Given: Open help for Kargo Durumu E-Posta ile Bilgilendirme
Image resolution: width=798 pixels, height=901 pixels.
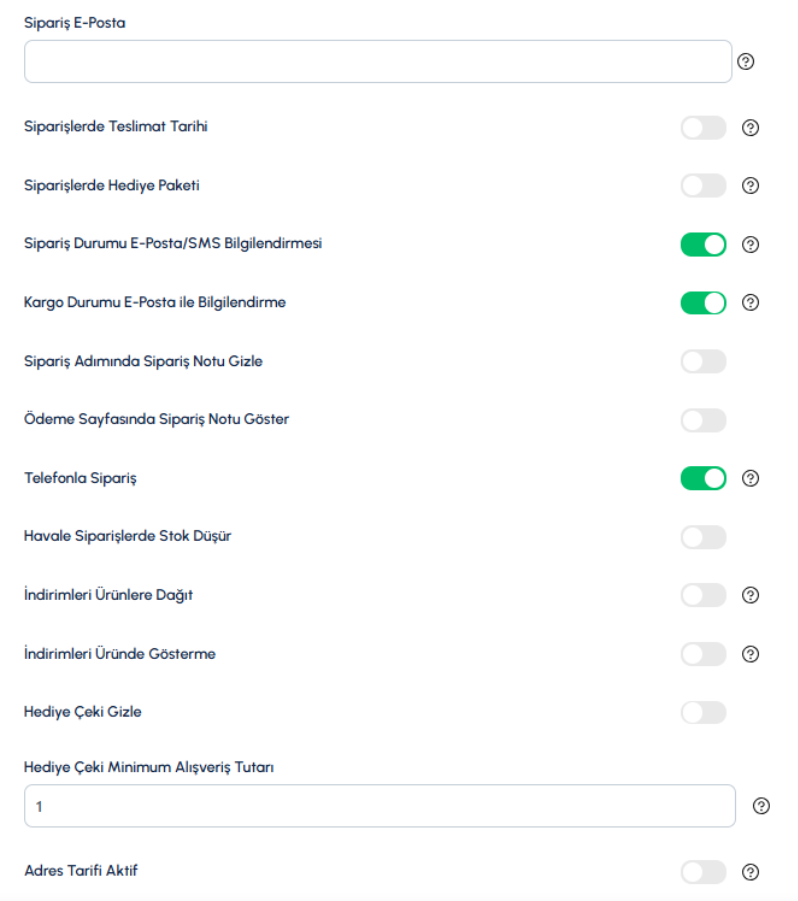Looking at the screenshot, I should (750, 303).
